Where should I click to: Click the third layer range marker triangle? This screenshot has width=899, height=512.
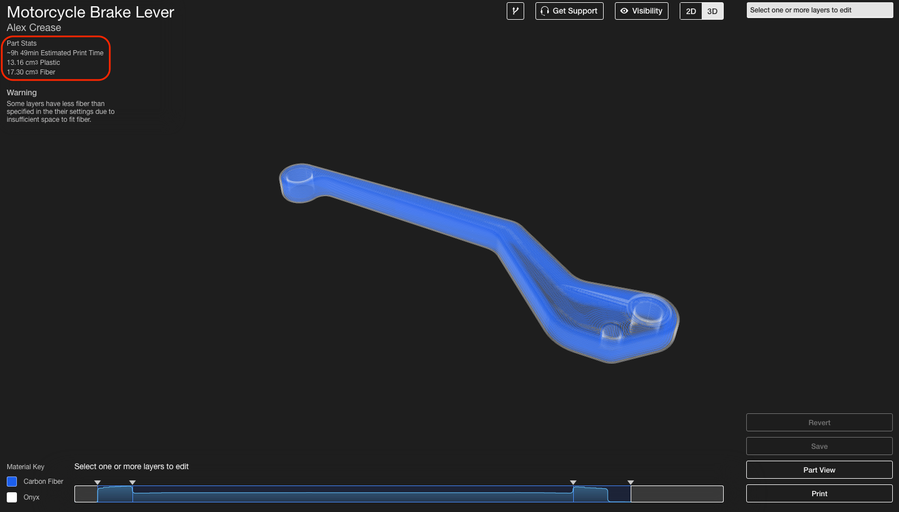pyautogui.click(x=573, y=483)
